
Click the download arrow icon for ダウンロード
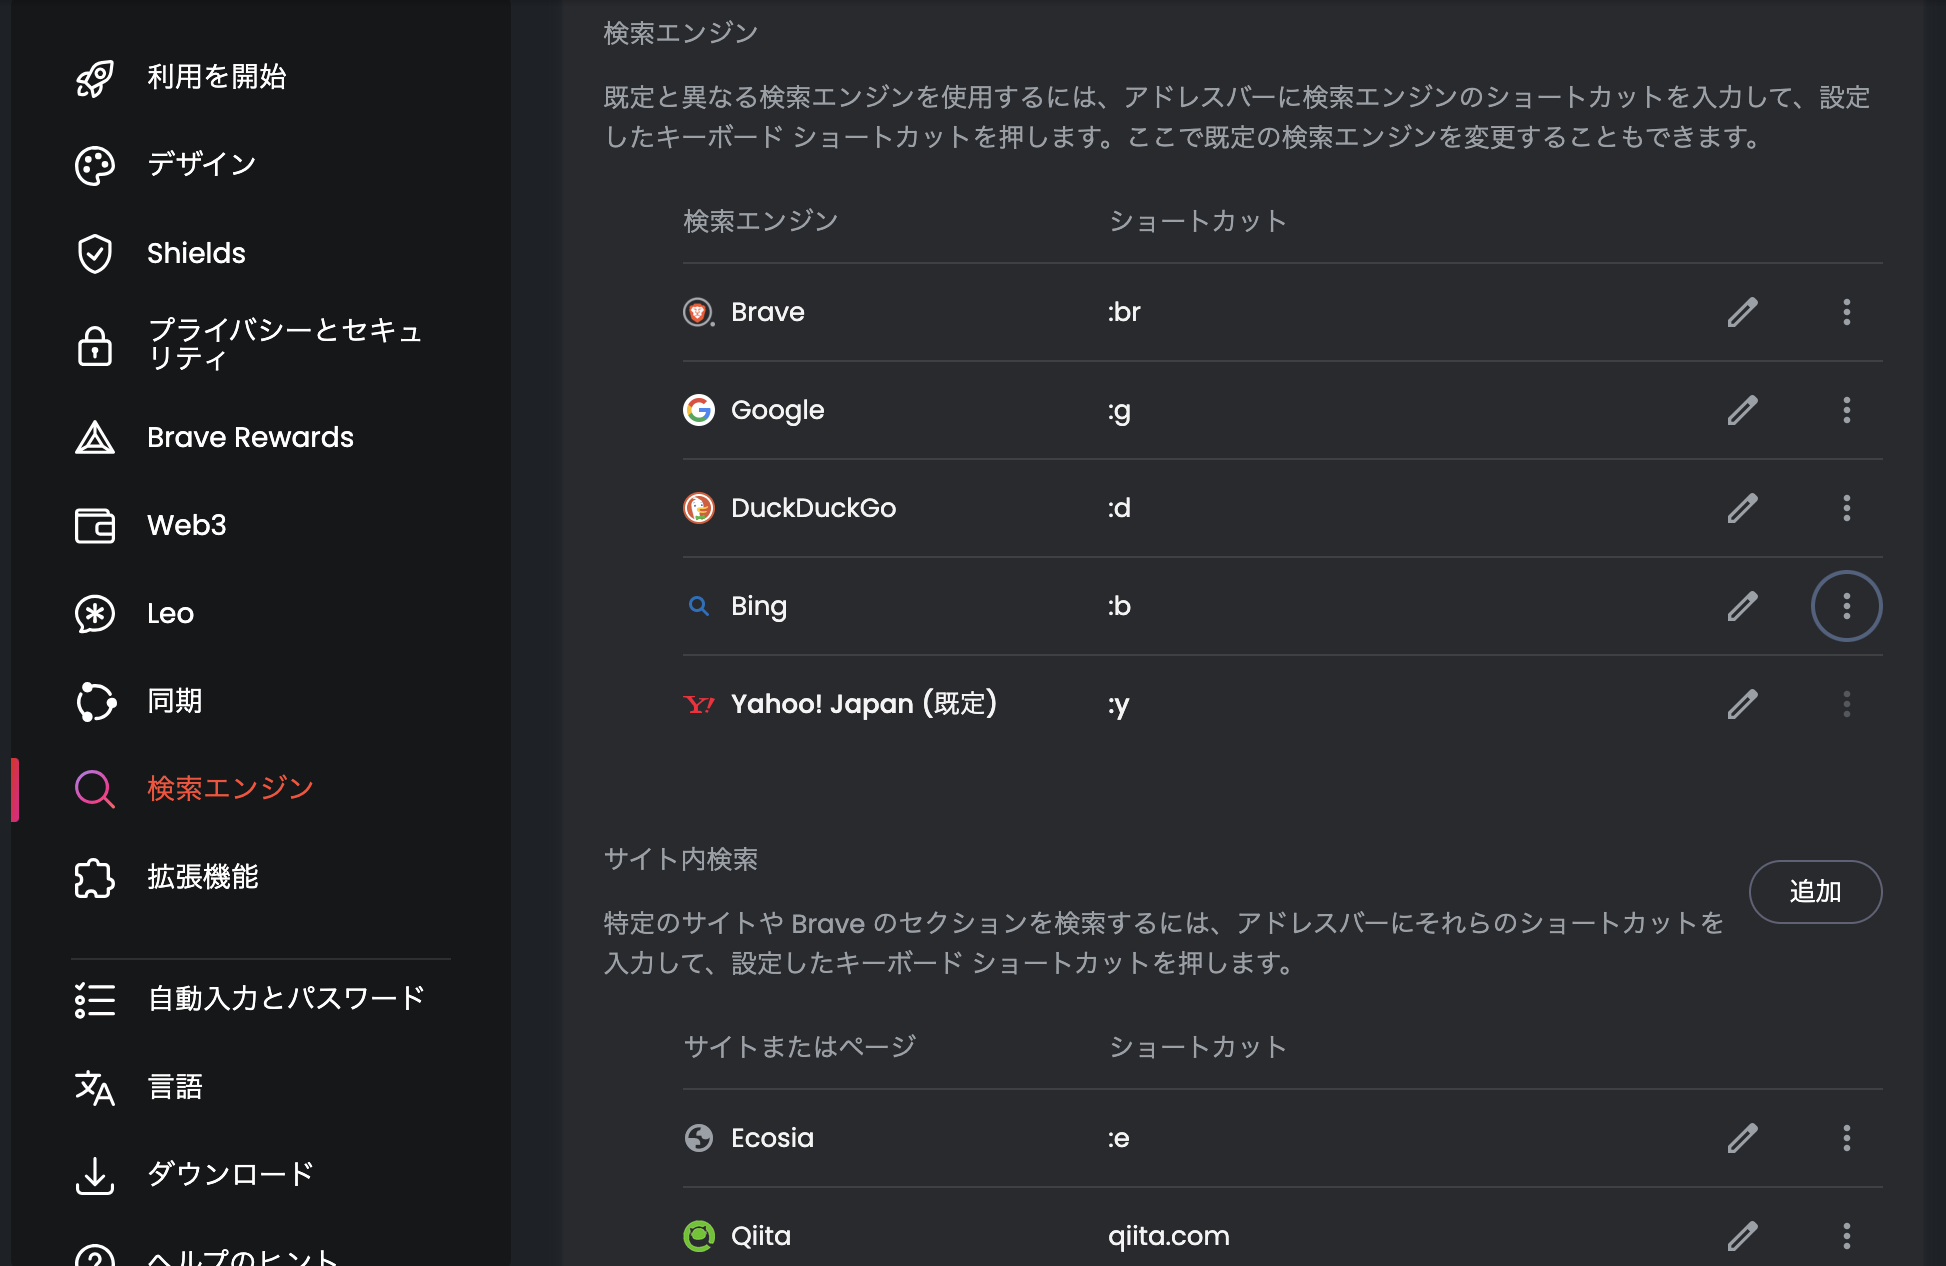coord(95,1176)
